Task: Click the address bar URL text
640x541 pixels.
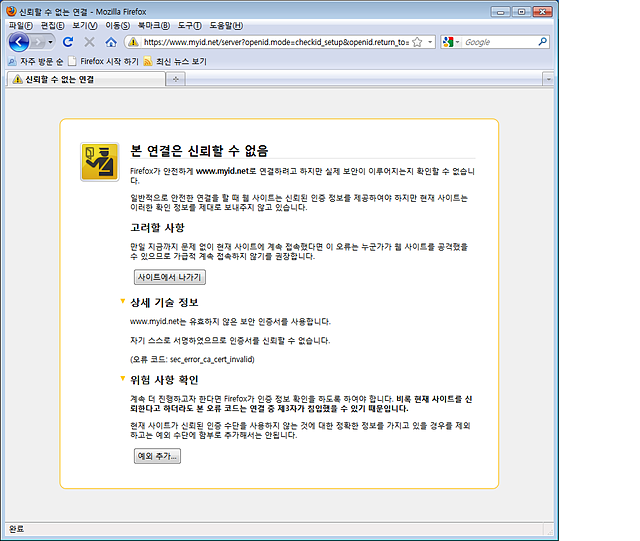Action: (276, 42)
